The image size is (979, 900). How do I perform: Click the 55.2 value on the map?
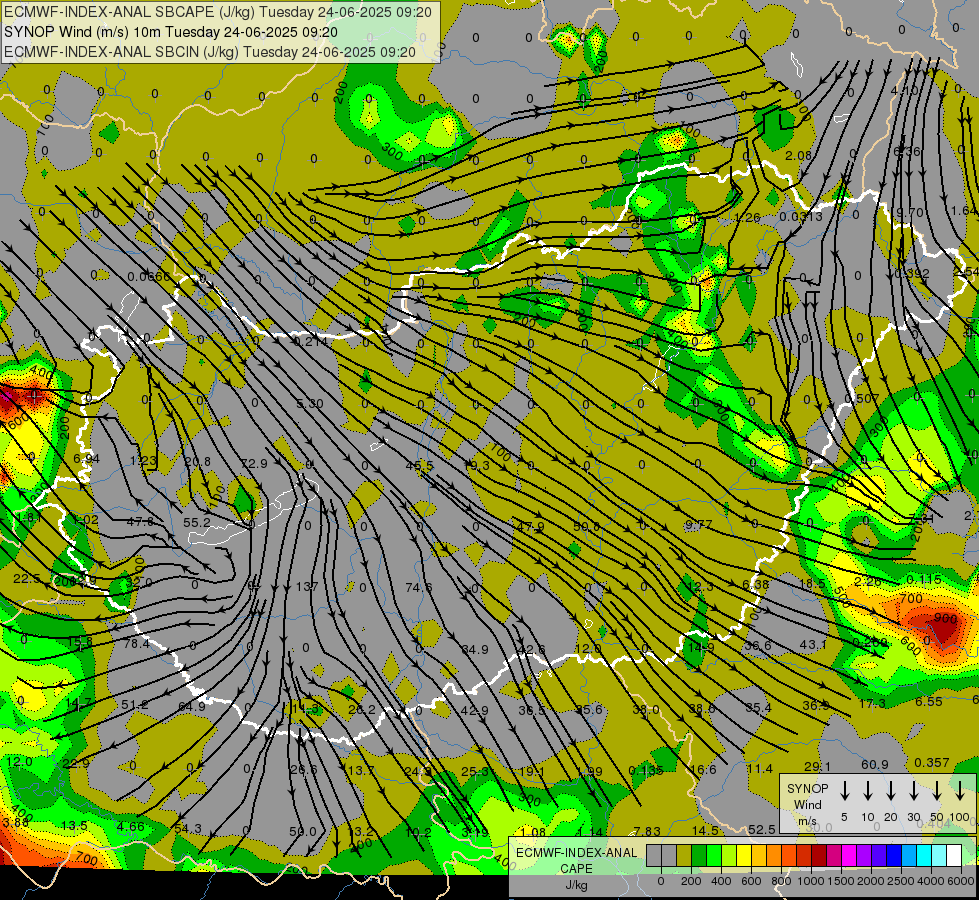point(197,522)
